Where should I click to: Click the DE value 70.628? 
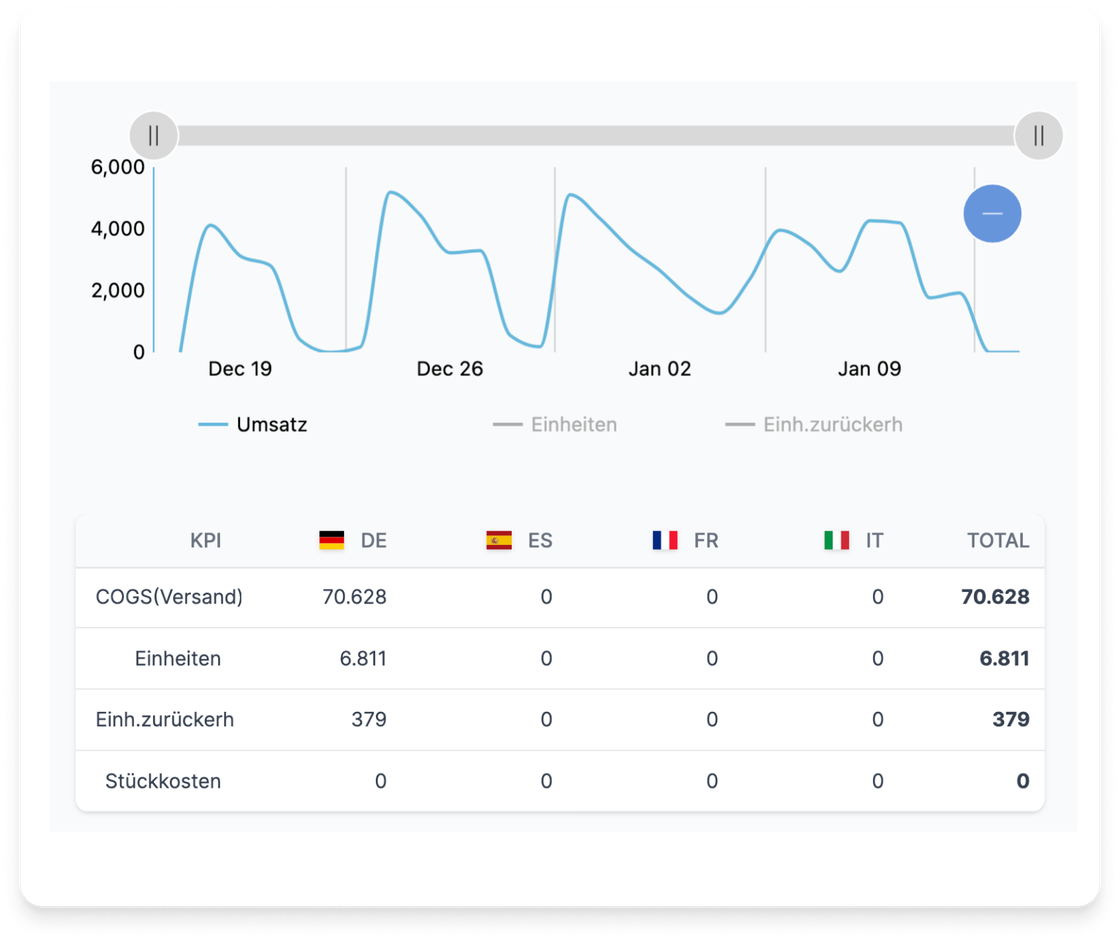[354, 597]
